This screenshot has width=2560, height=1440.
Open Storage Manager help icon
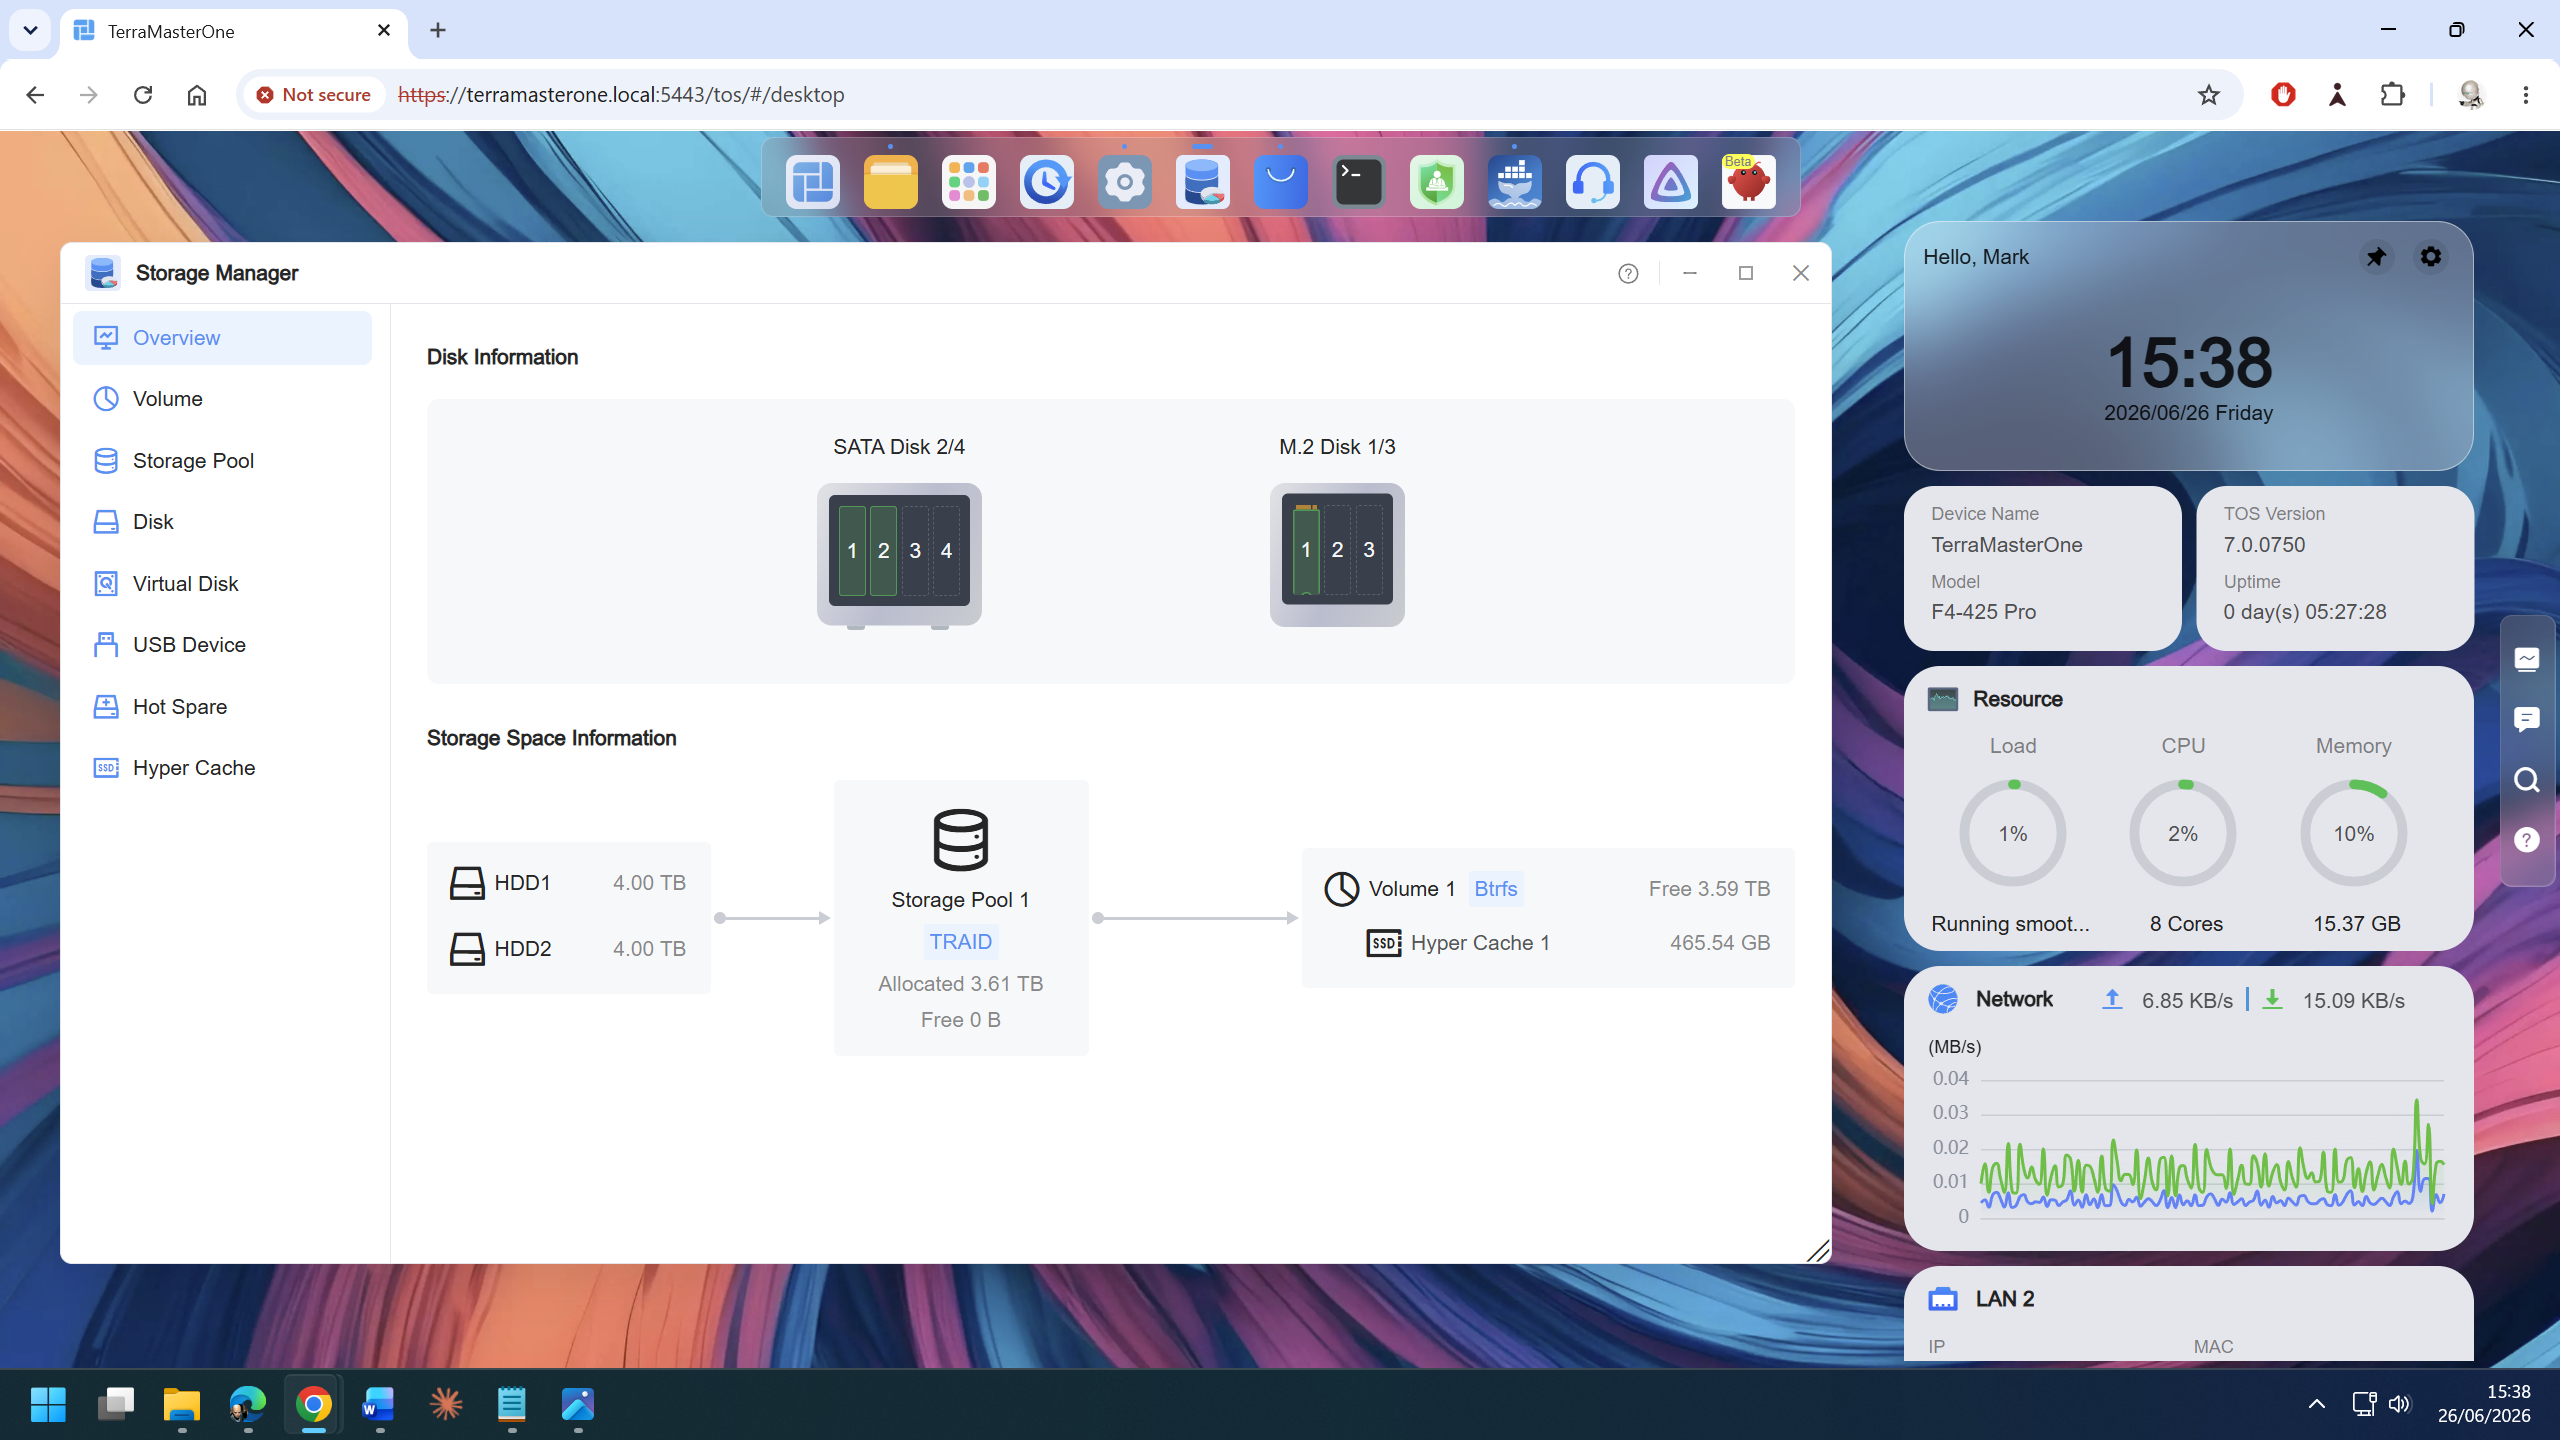(x=1628, y=273)
